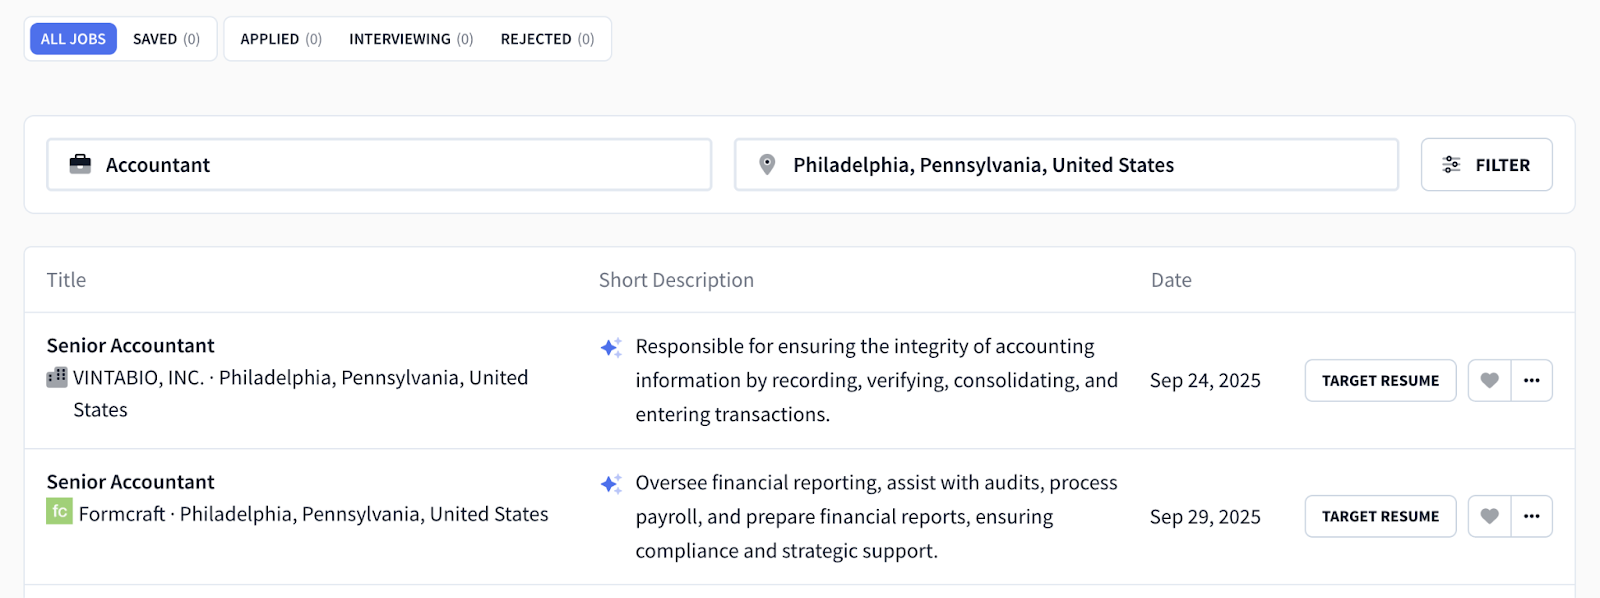
Task: Click the green Formcraft fc logo
Action: (x=59, y=512)
